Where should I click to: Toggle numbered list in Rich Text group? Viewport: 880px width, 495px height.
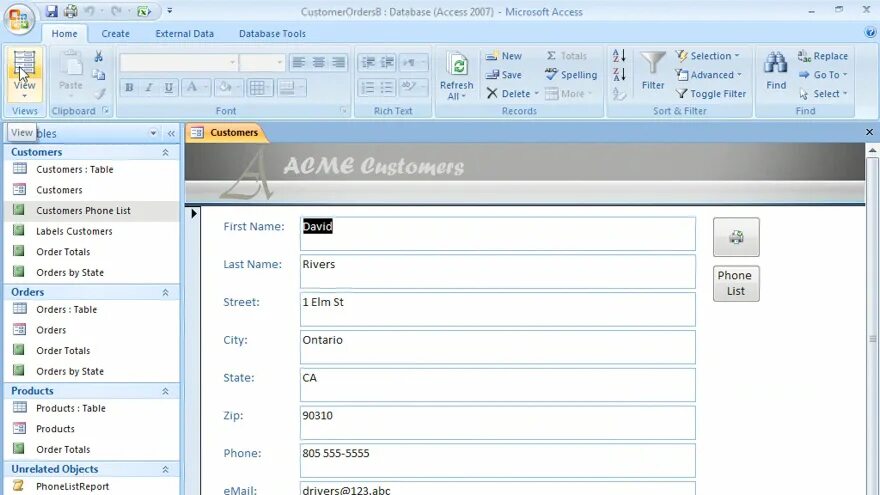coord(367,88)
